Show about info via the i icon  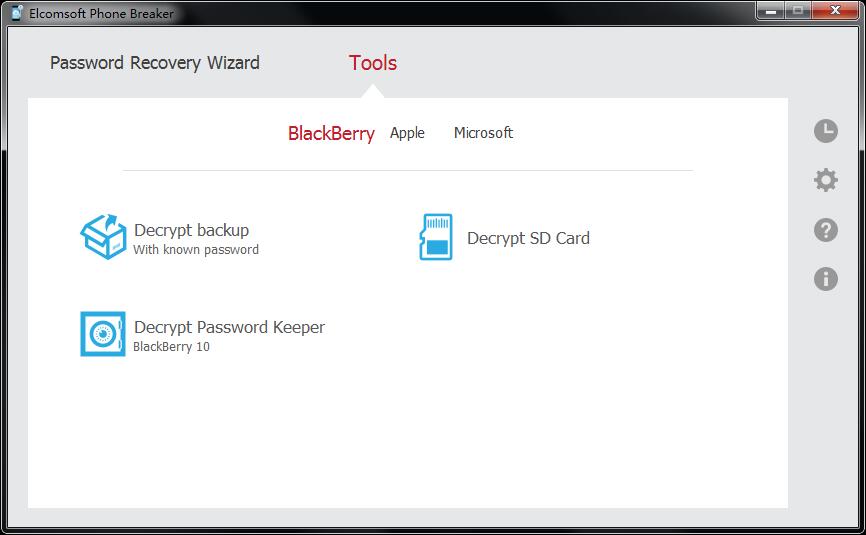coord(826,279)
